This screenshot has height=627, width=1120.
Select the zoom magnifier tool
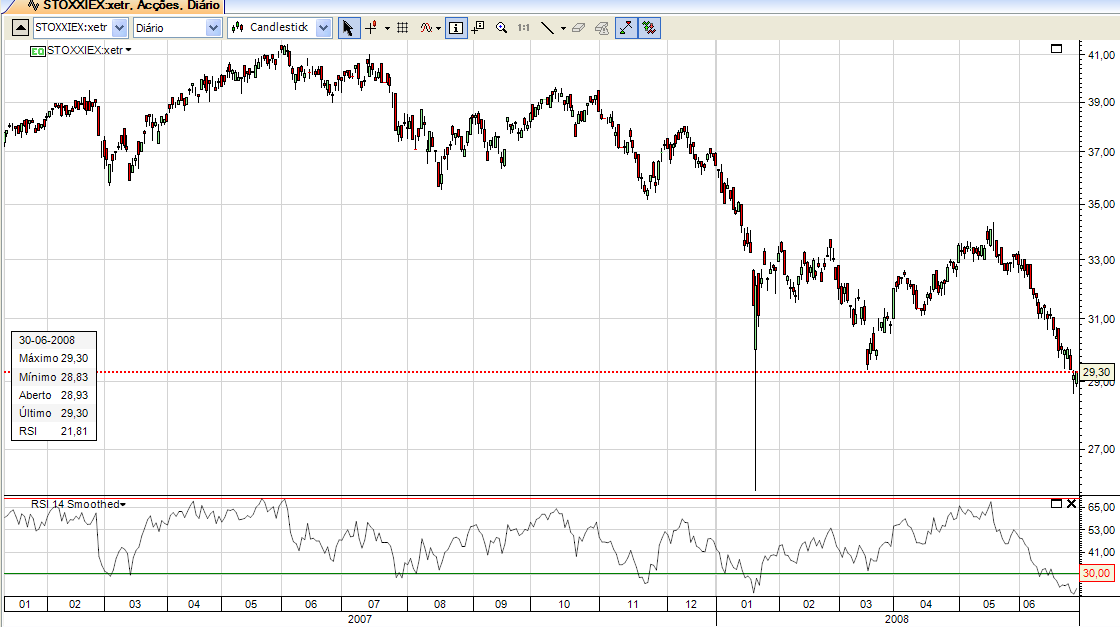[501, 28]
